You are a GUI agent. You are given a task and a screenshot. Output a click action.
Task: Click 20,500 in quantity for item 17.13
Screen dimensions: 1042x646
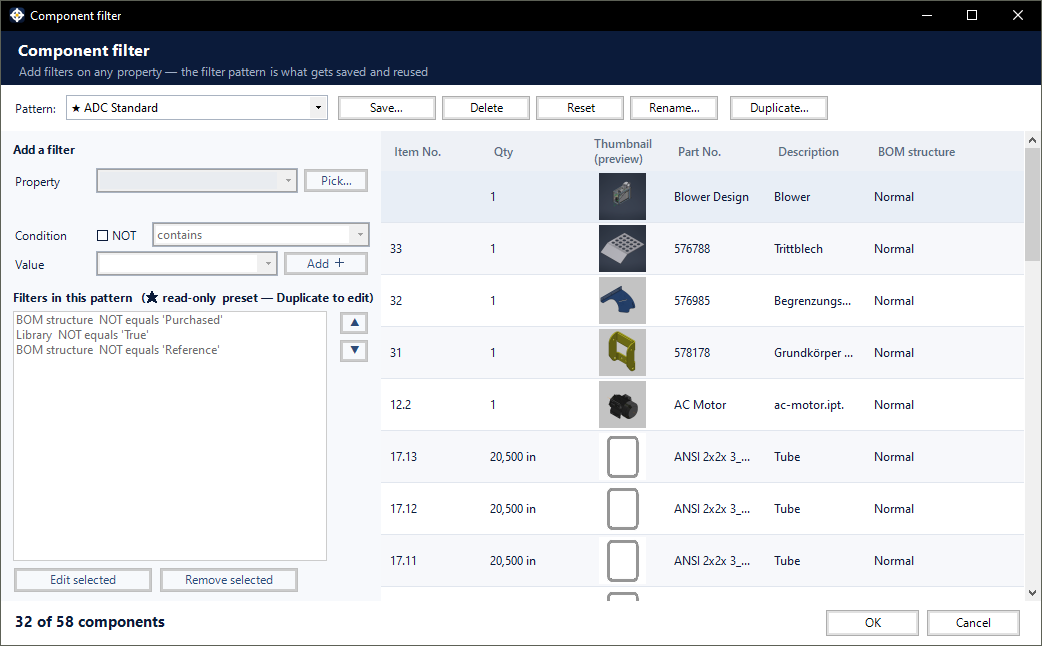[512, 457]
